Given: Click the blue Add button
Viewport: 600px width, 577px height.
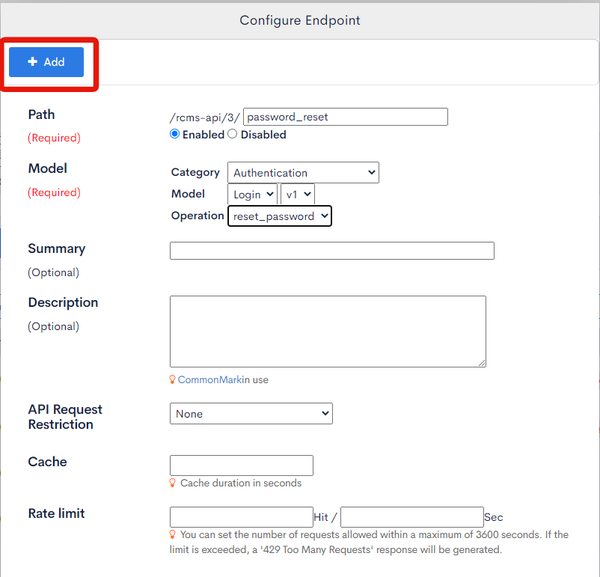Looking at the screenshot, I should point(46,62).
